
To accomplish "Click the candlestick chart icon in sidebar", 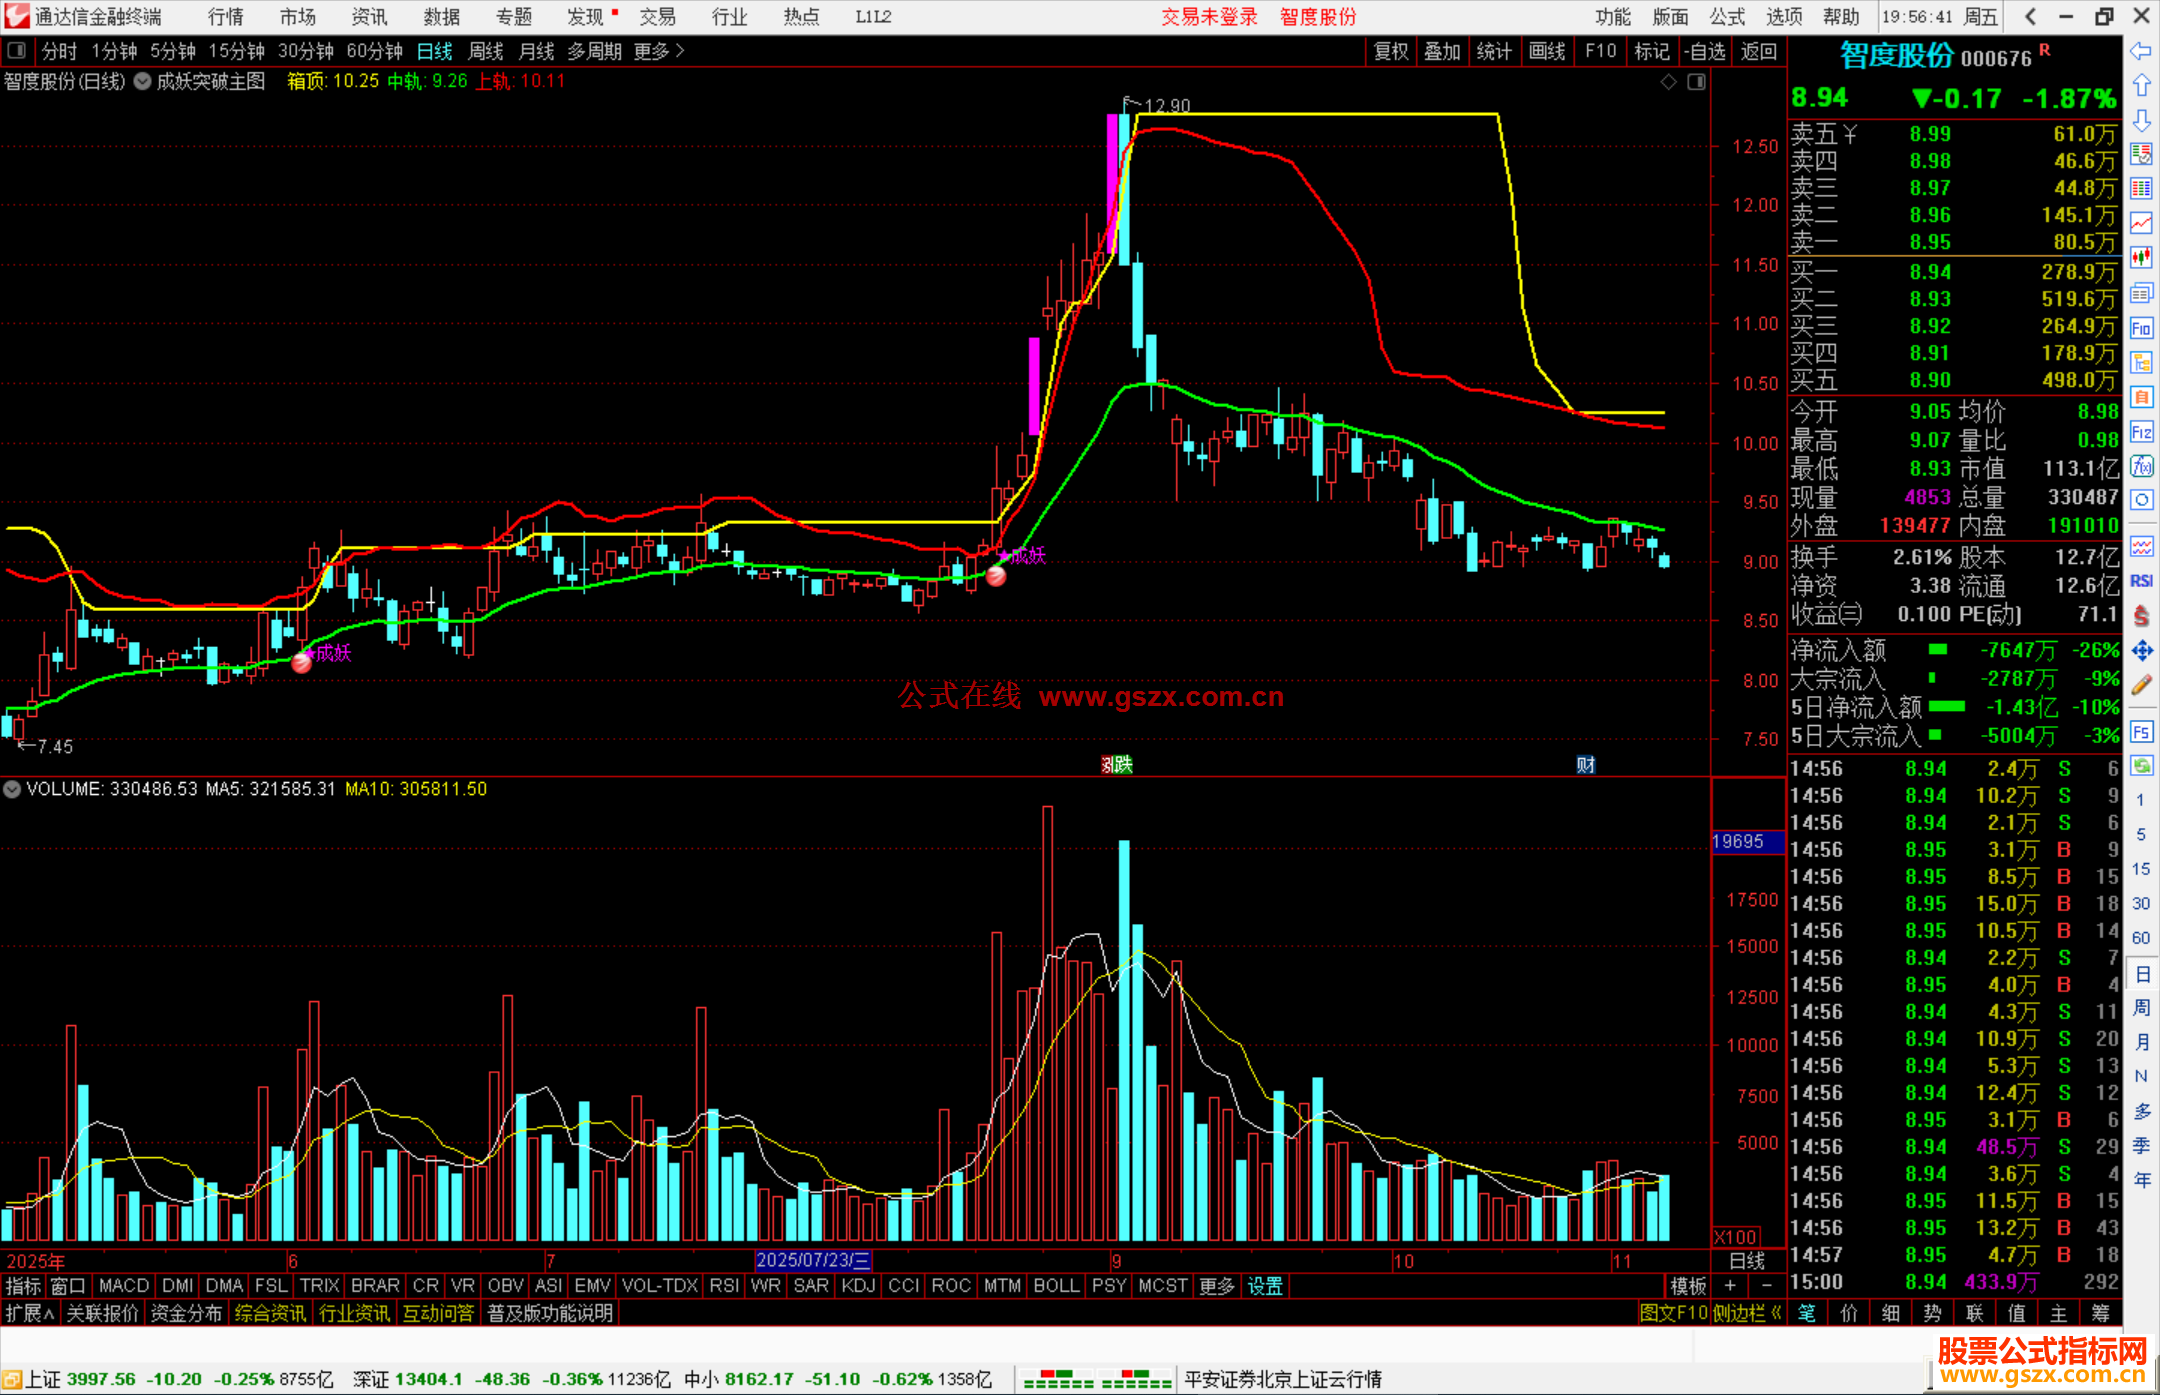I will tap(2141, 258).
